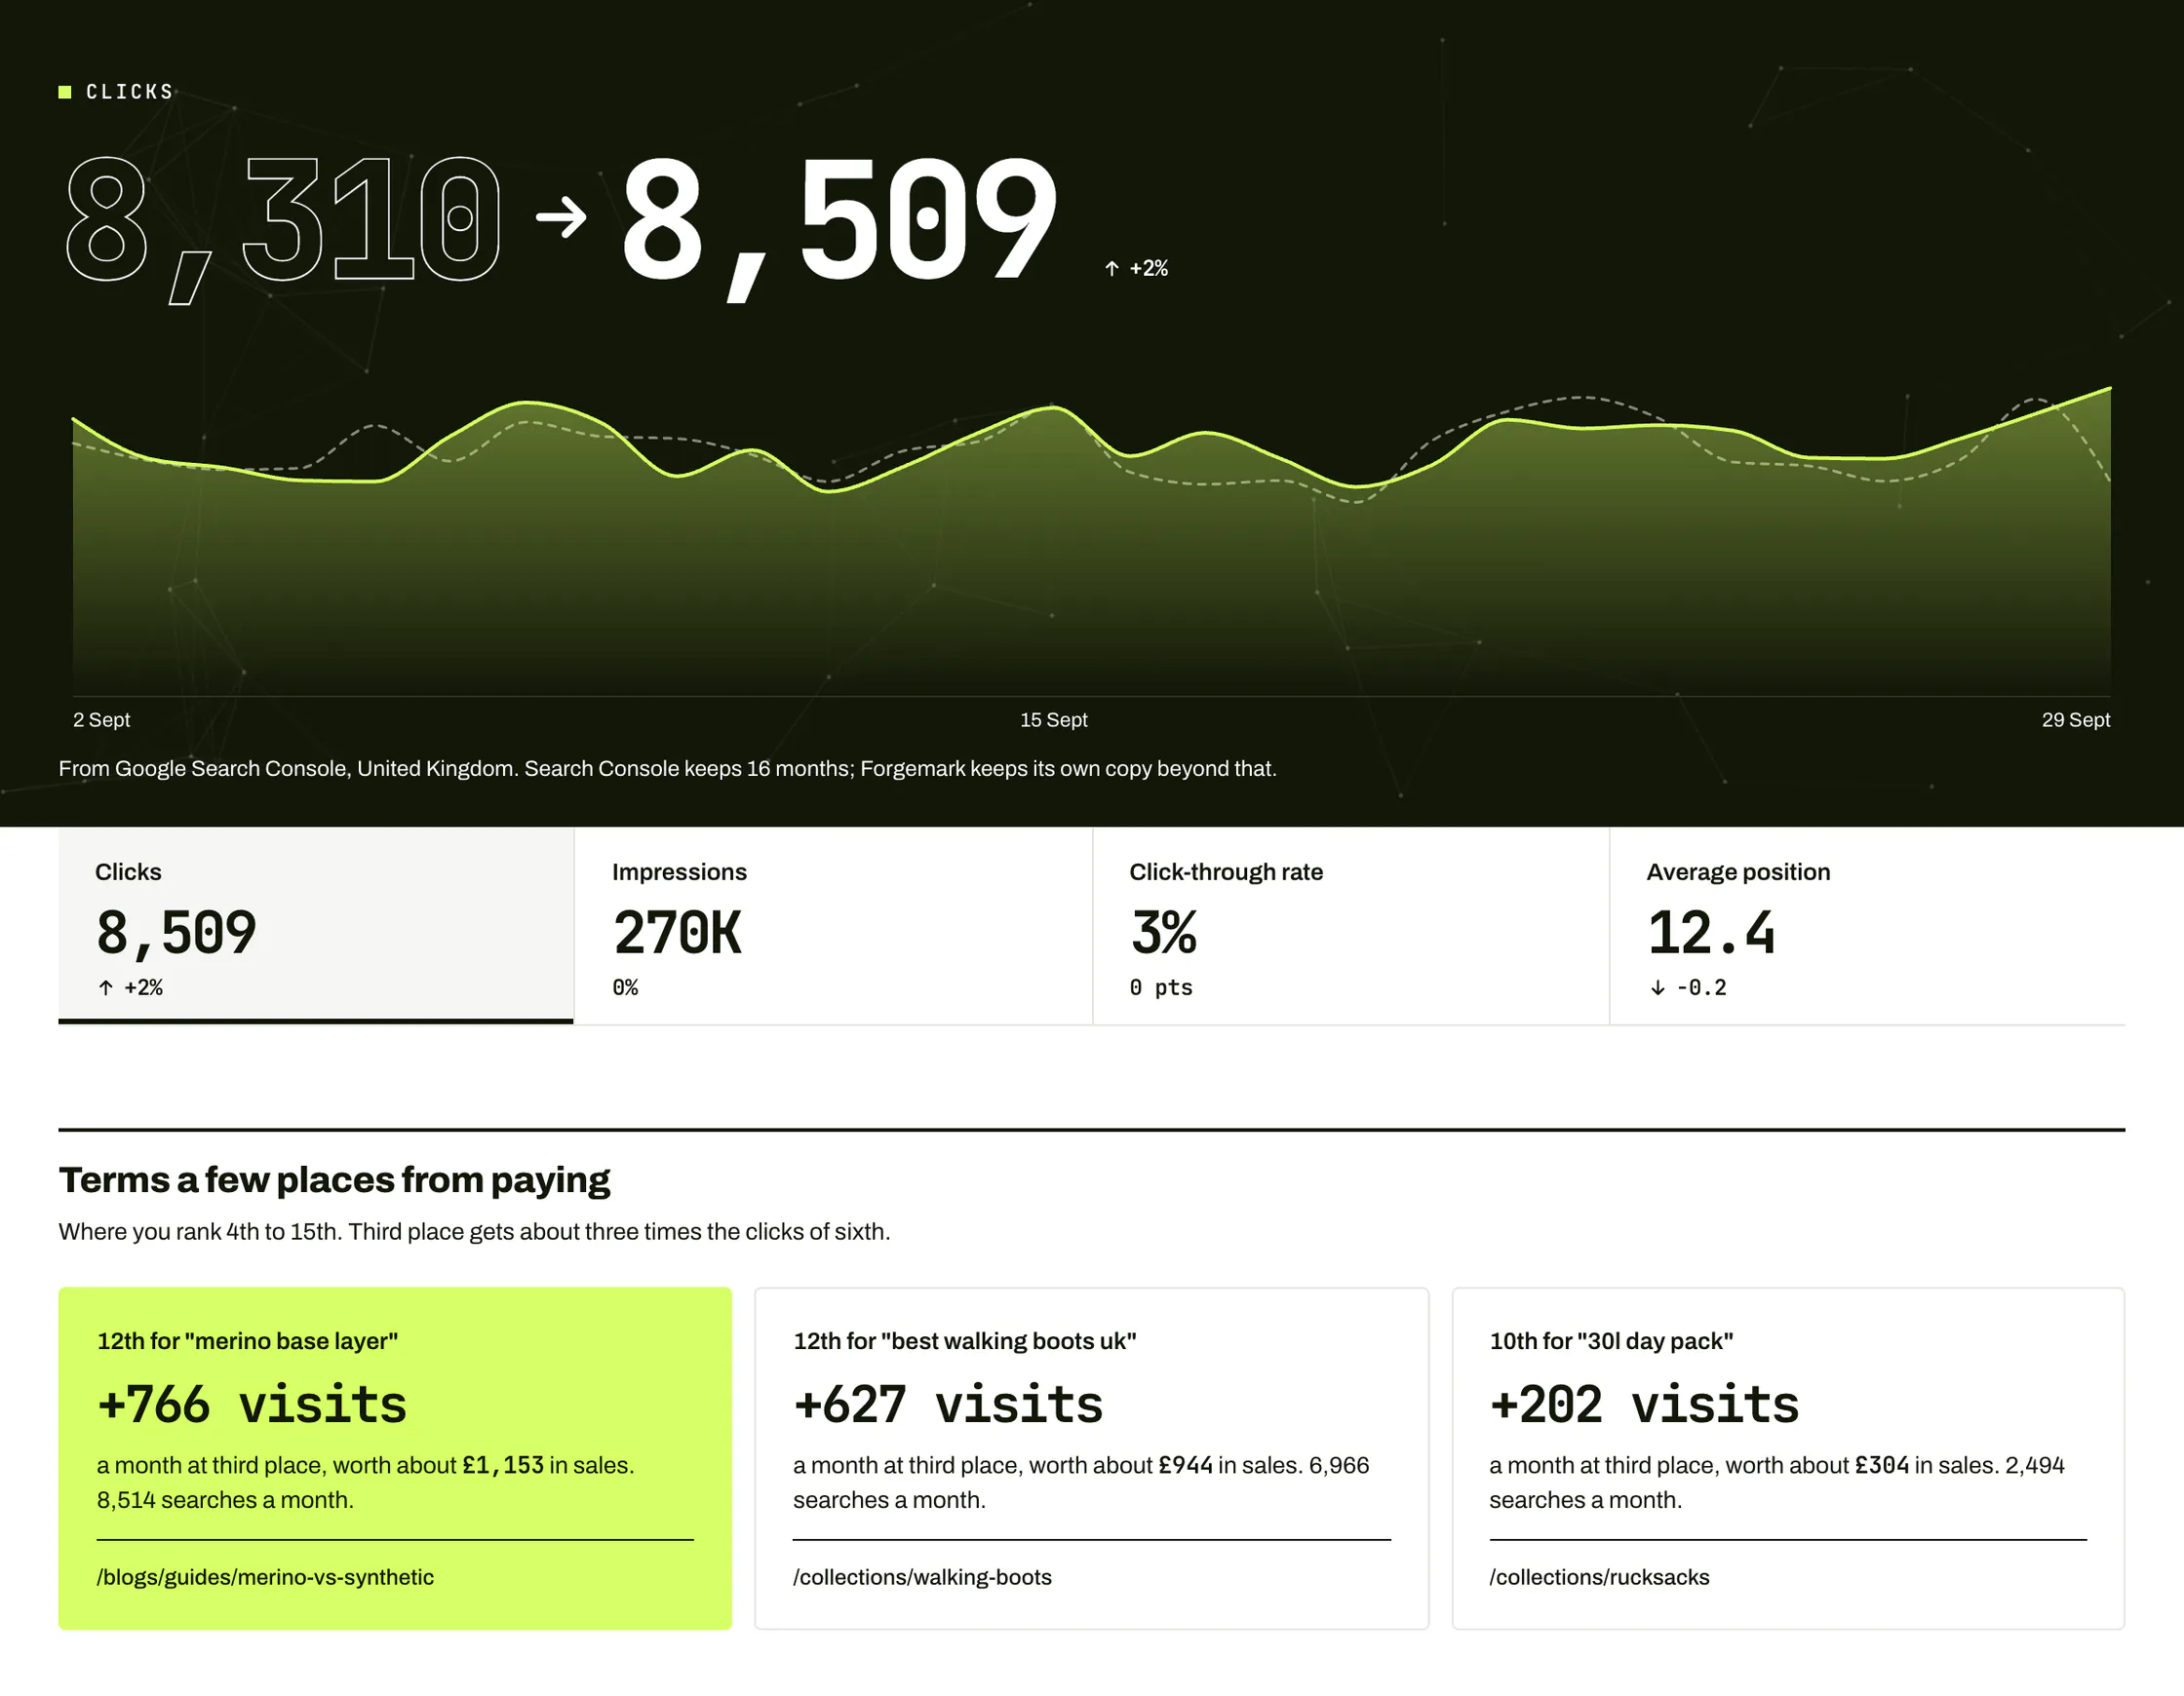Screen dimensions: 2184x1696
Task: Click the 2 Sept axis label
Action: point(101,720)
